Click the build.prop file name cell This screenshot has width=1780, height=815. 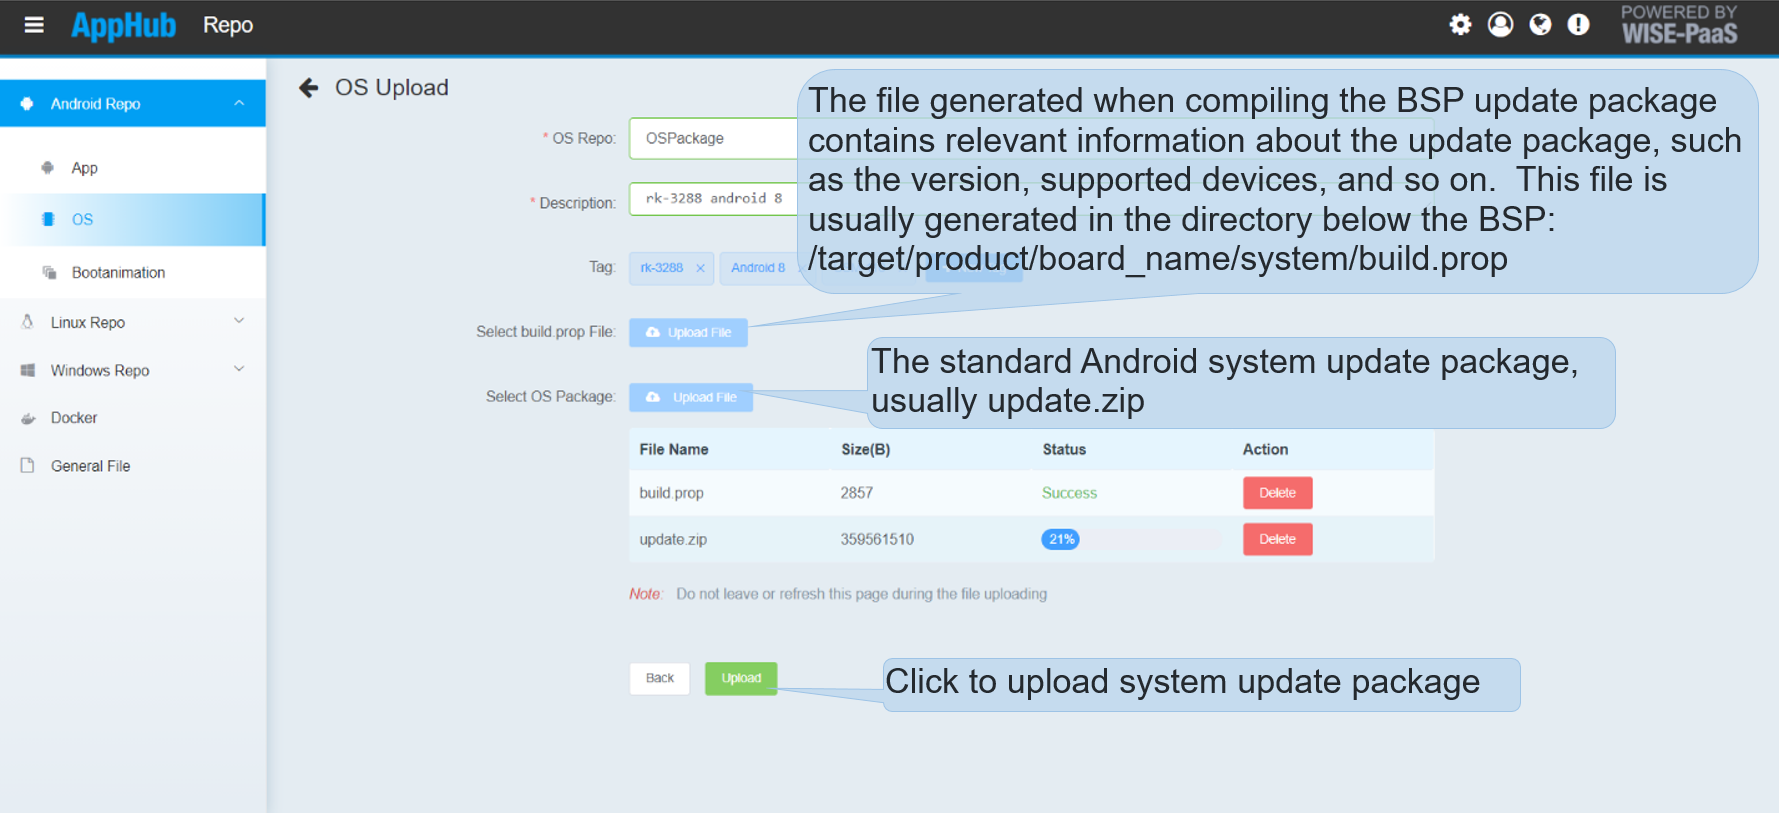[x=671, y=493]
